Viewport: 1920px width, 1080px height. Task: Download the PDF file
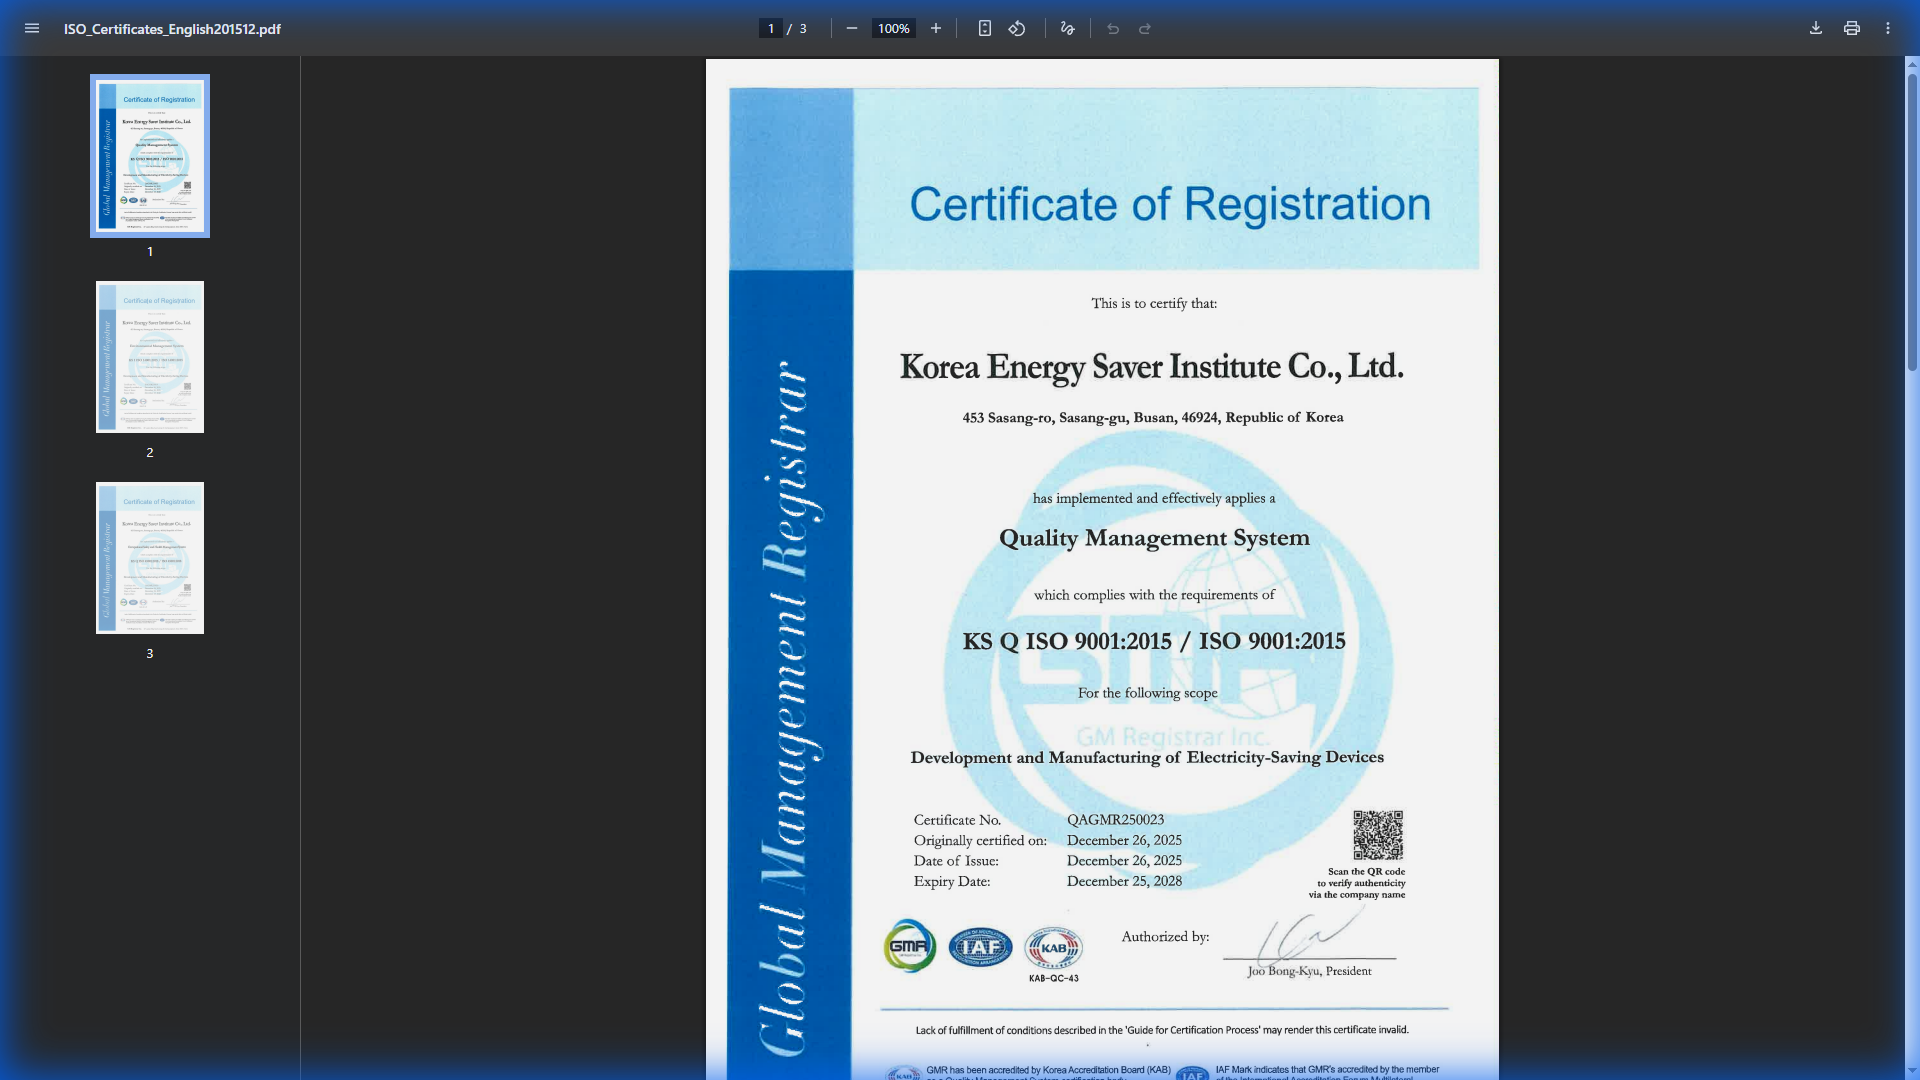coord(1816,29)
